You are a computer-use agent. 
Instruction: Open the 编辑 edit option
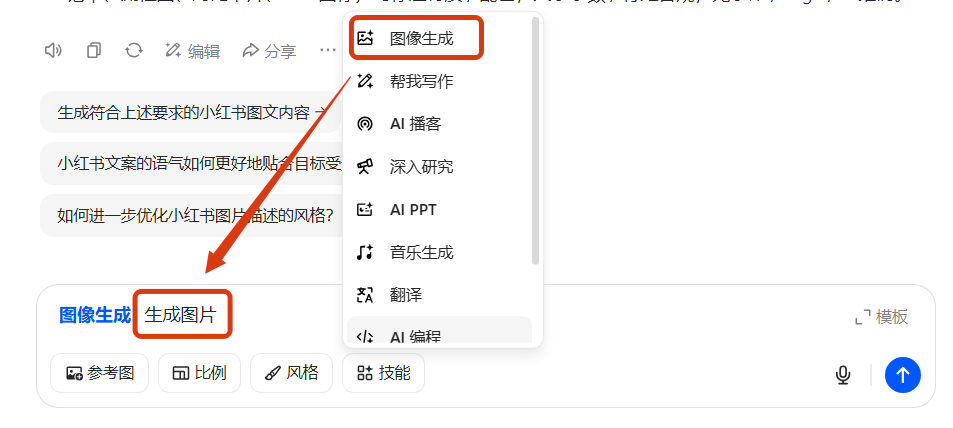click(192, 51)
